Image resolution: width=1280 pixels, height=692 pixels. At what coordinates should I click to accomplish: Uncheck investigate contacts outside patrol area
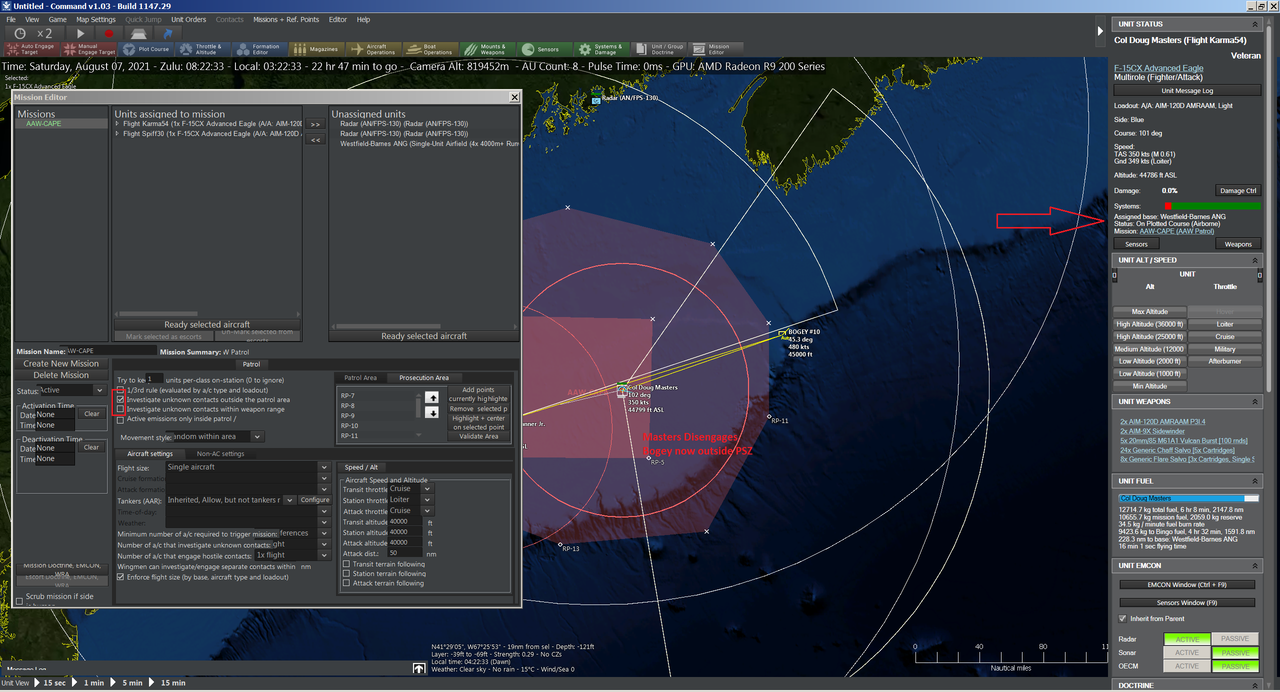[121, 400]
